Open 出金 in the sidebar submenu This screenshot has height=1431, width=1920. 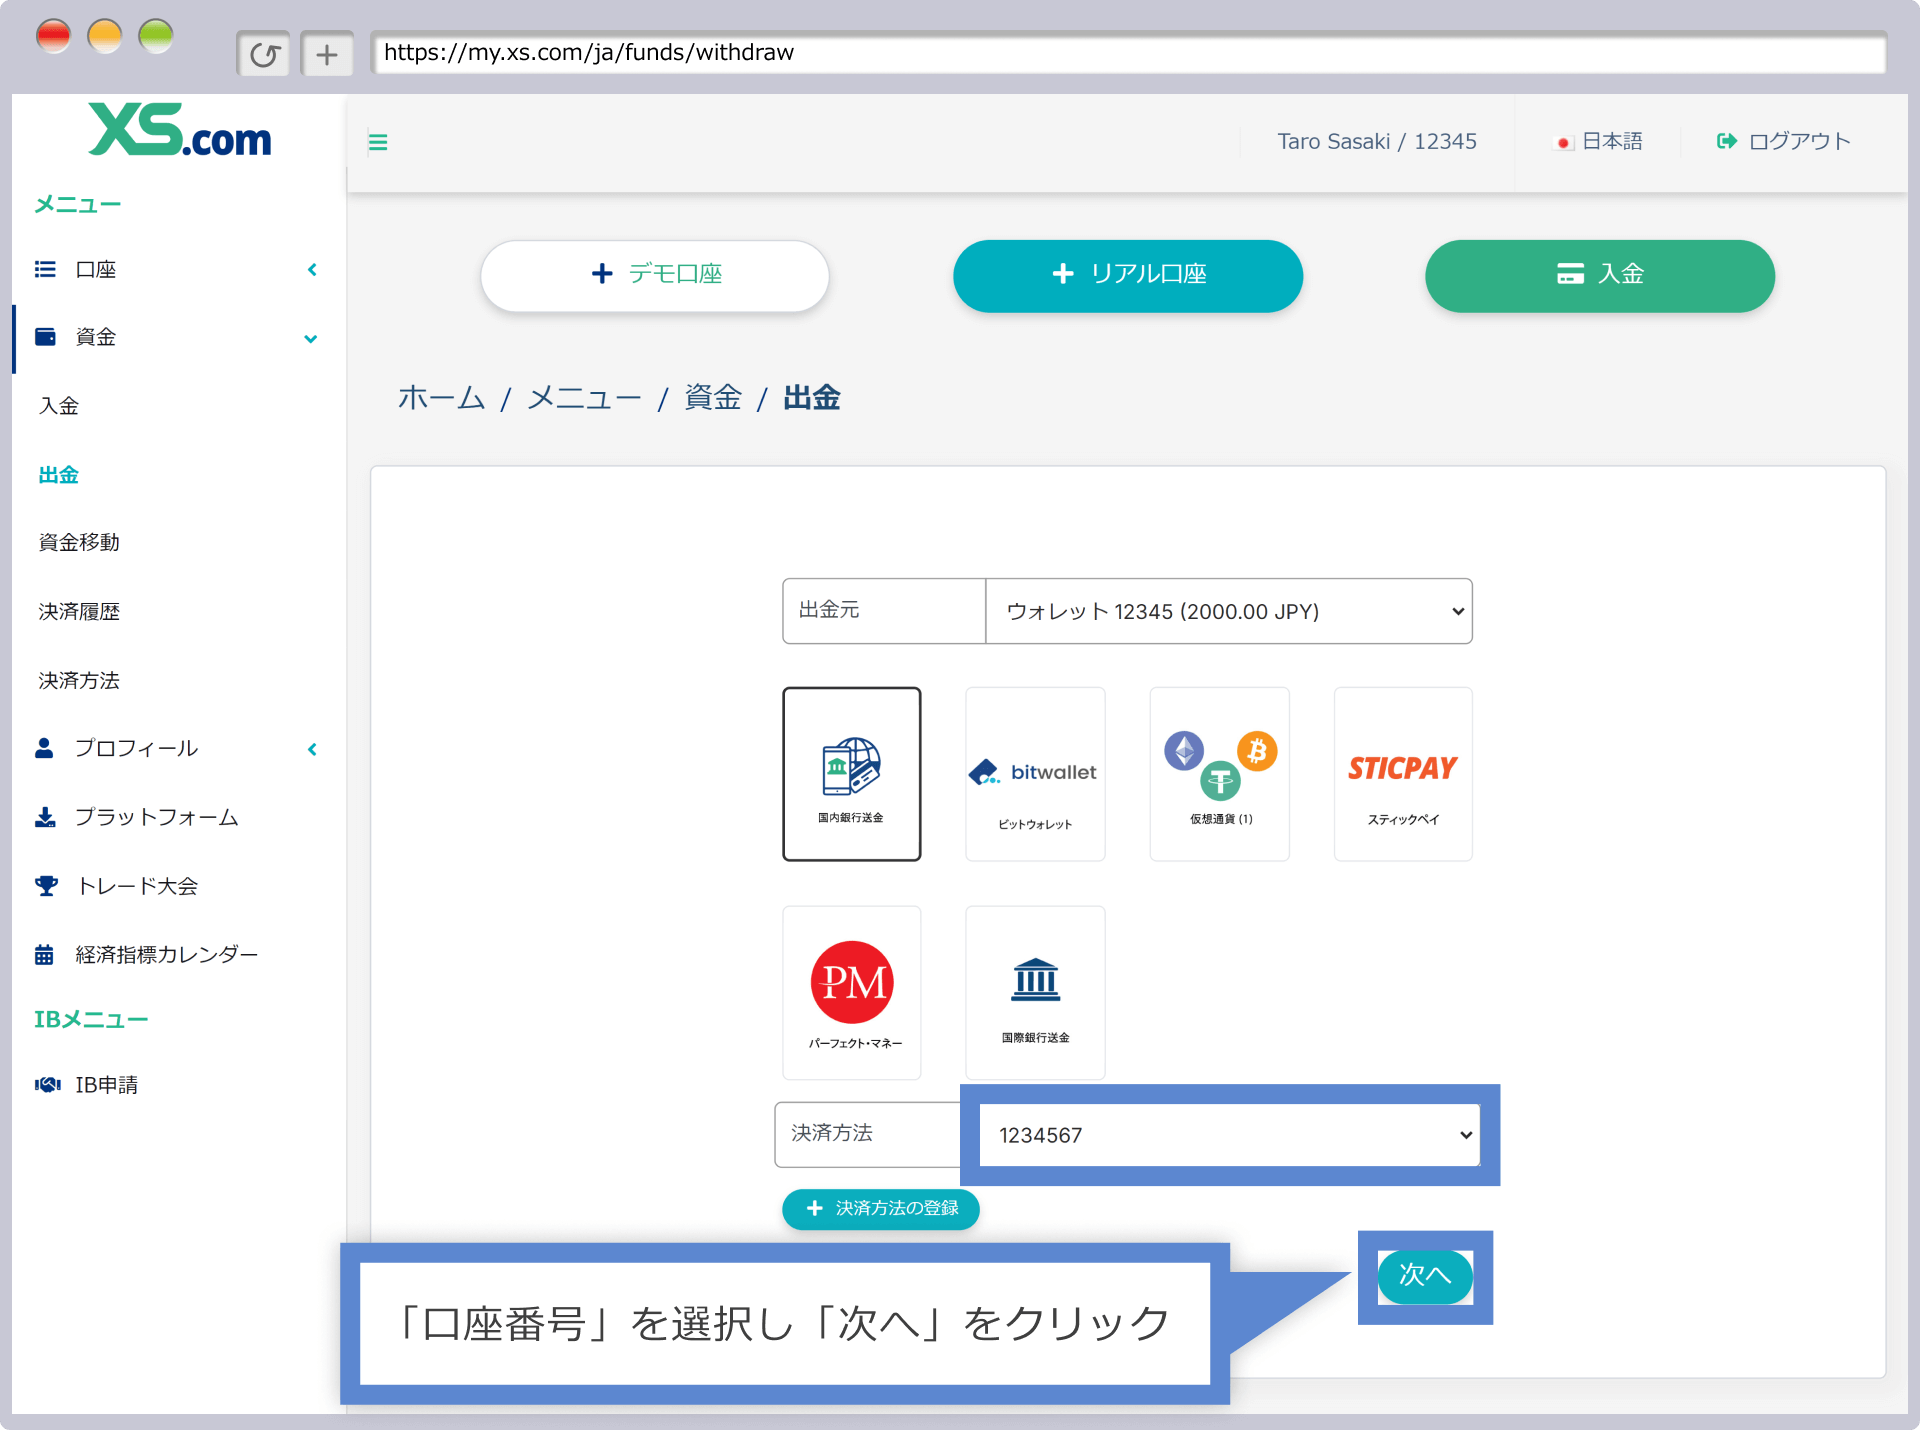click(x=59, y=475)
